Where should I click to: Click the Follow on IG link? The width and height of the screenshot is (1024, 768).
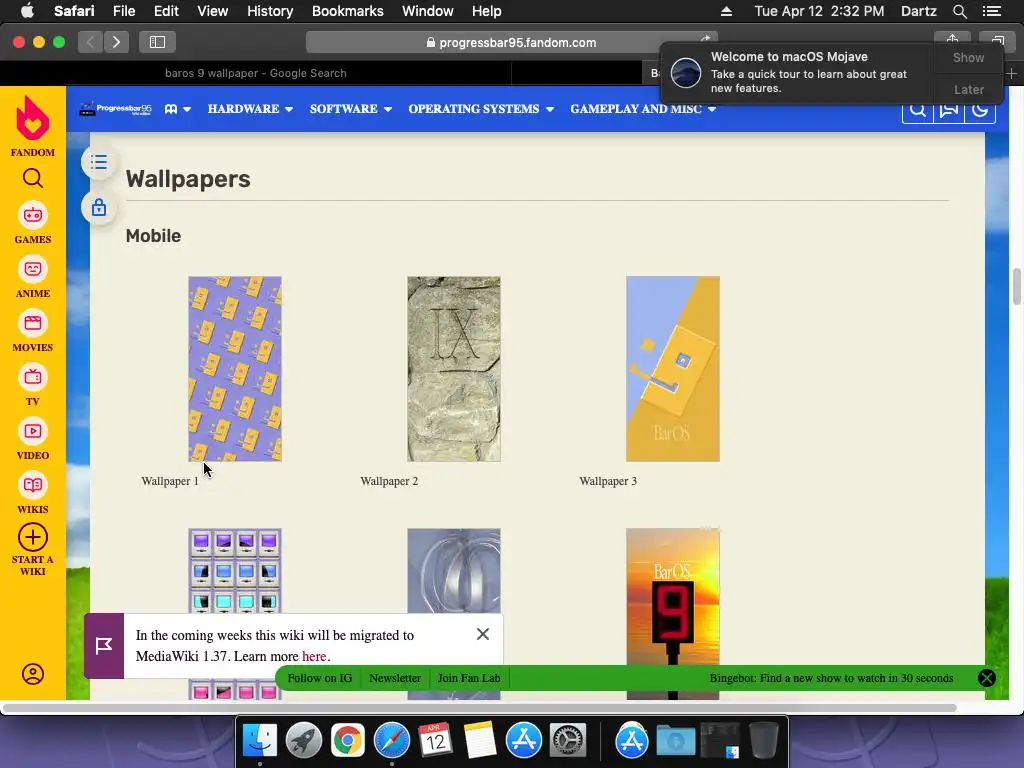(319, 678)
